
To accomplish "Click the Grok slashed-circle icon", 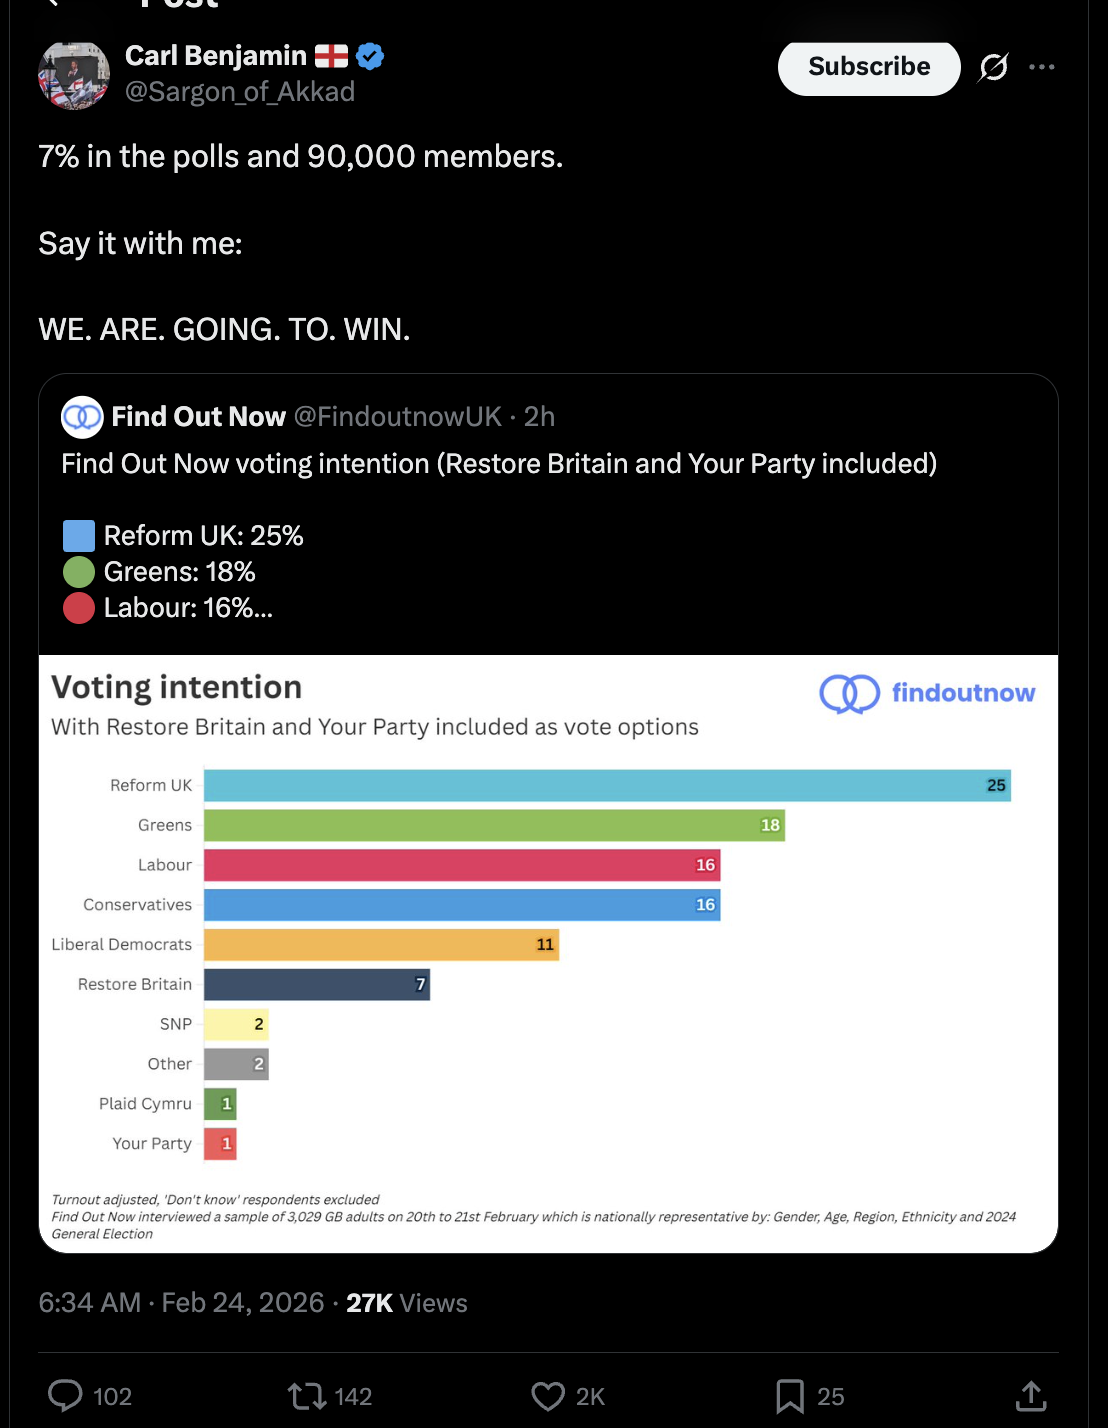I will 993,67.
